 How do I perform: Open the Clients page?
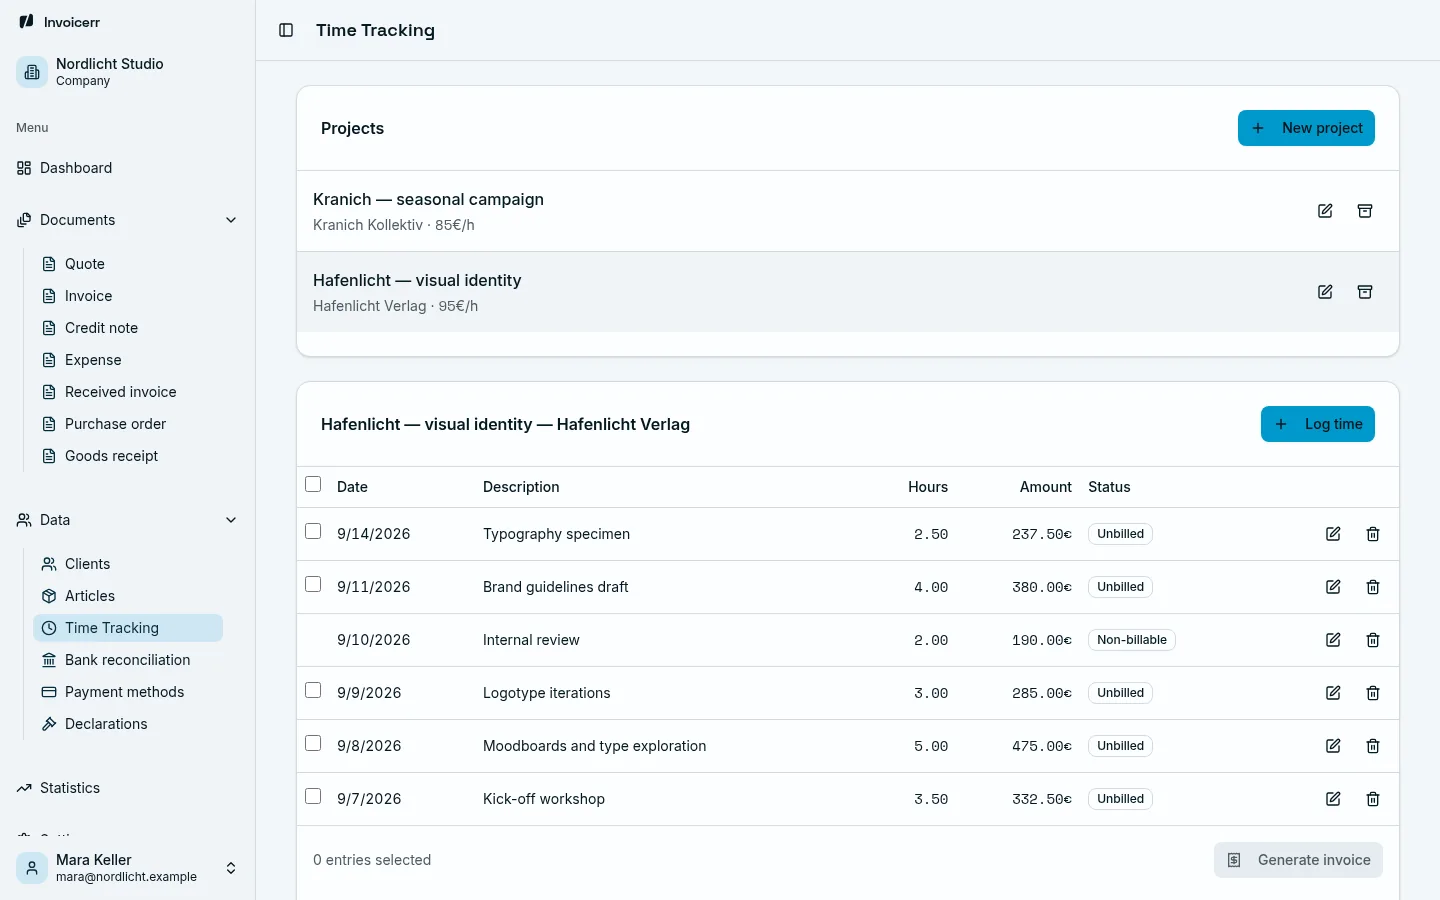128,564
